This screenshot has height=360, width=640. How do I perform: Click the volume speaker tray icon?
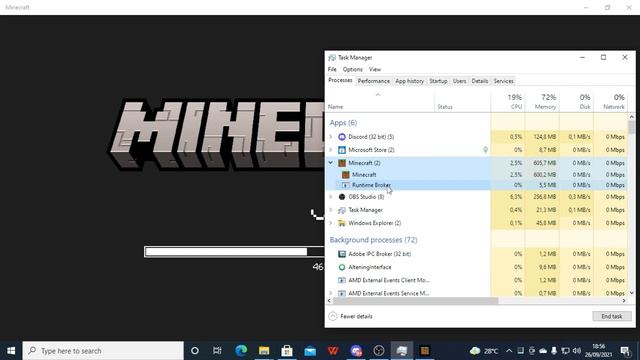coord(576,351)
